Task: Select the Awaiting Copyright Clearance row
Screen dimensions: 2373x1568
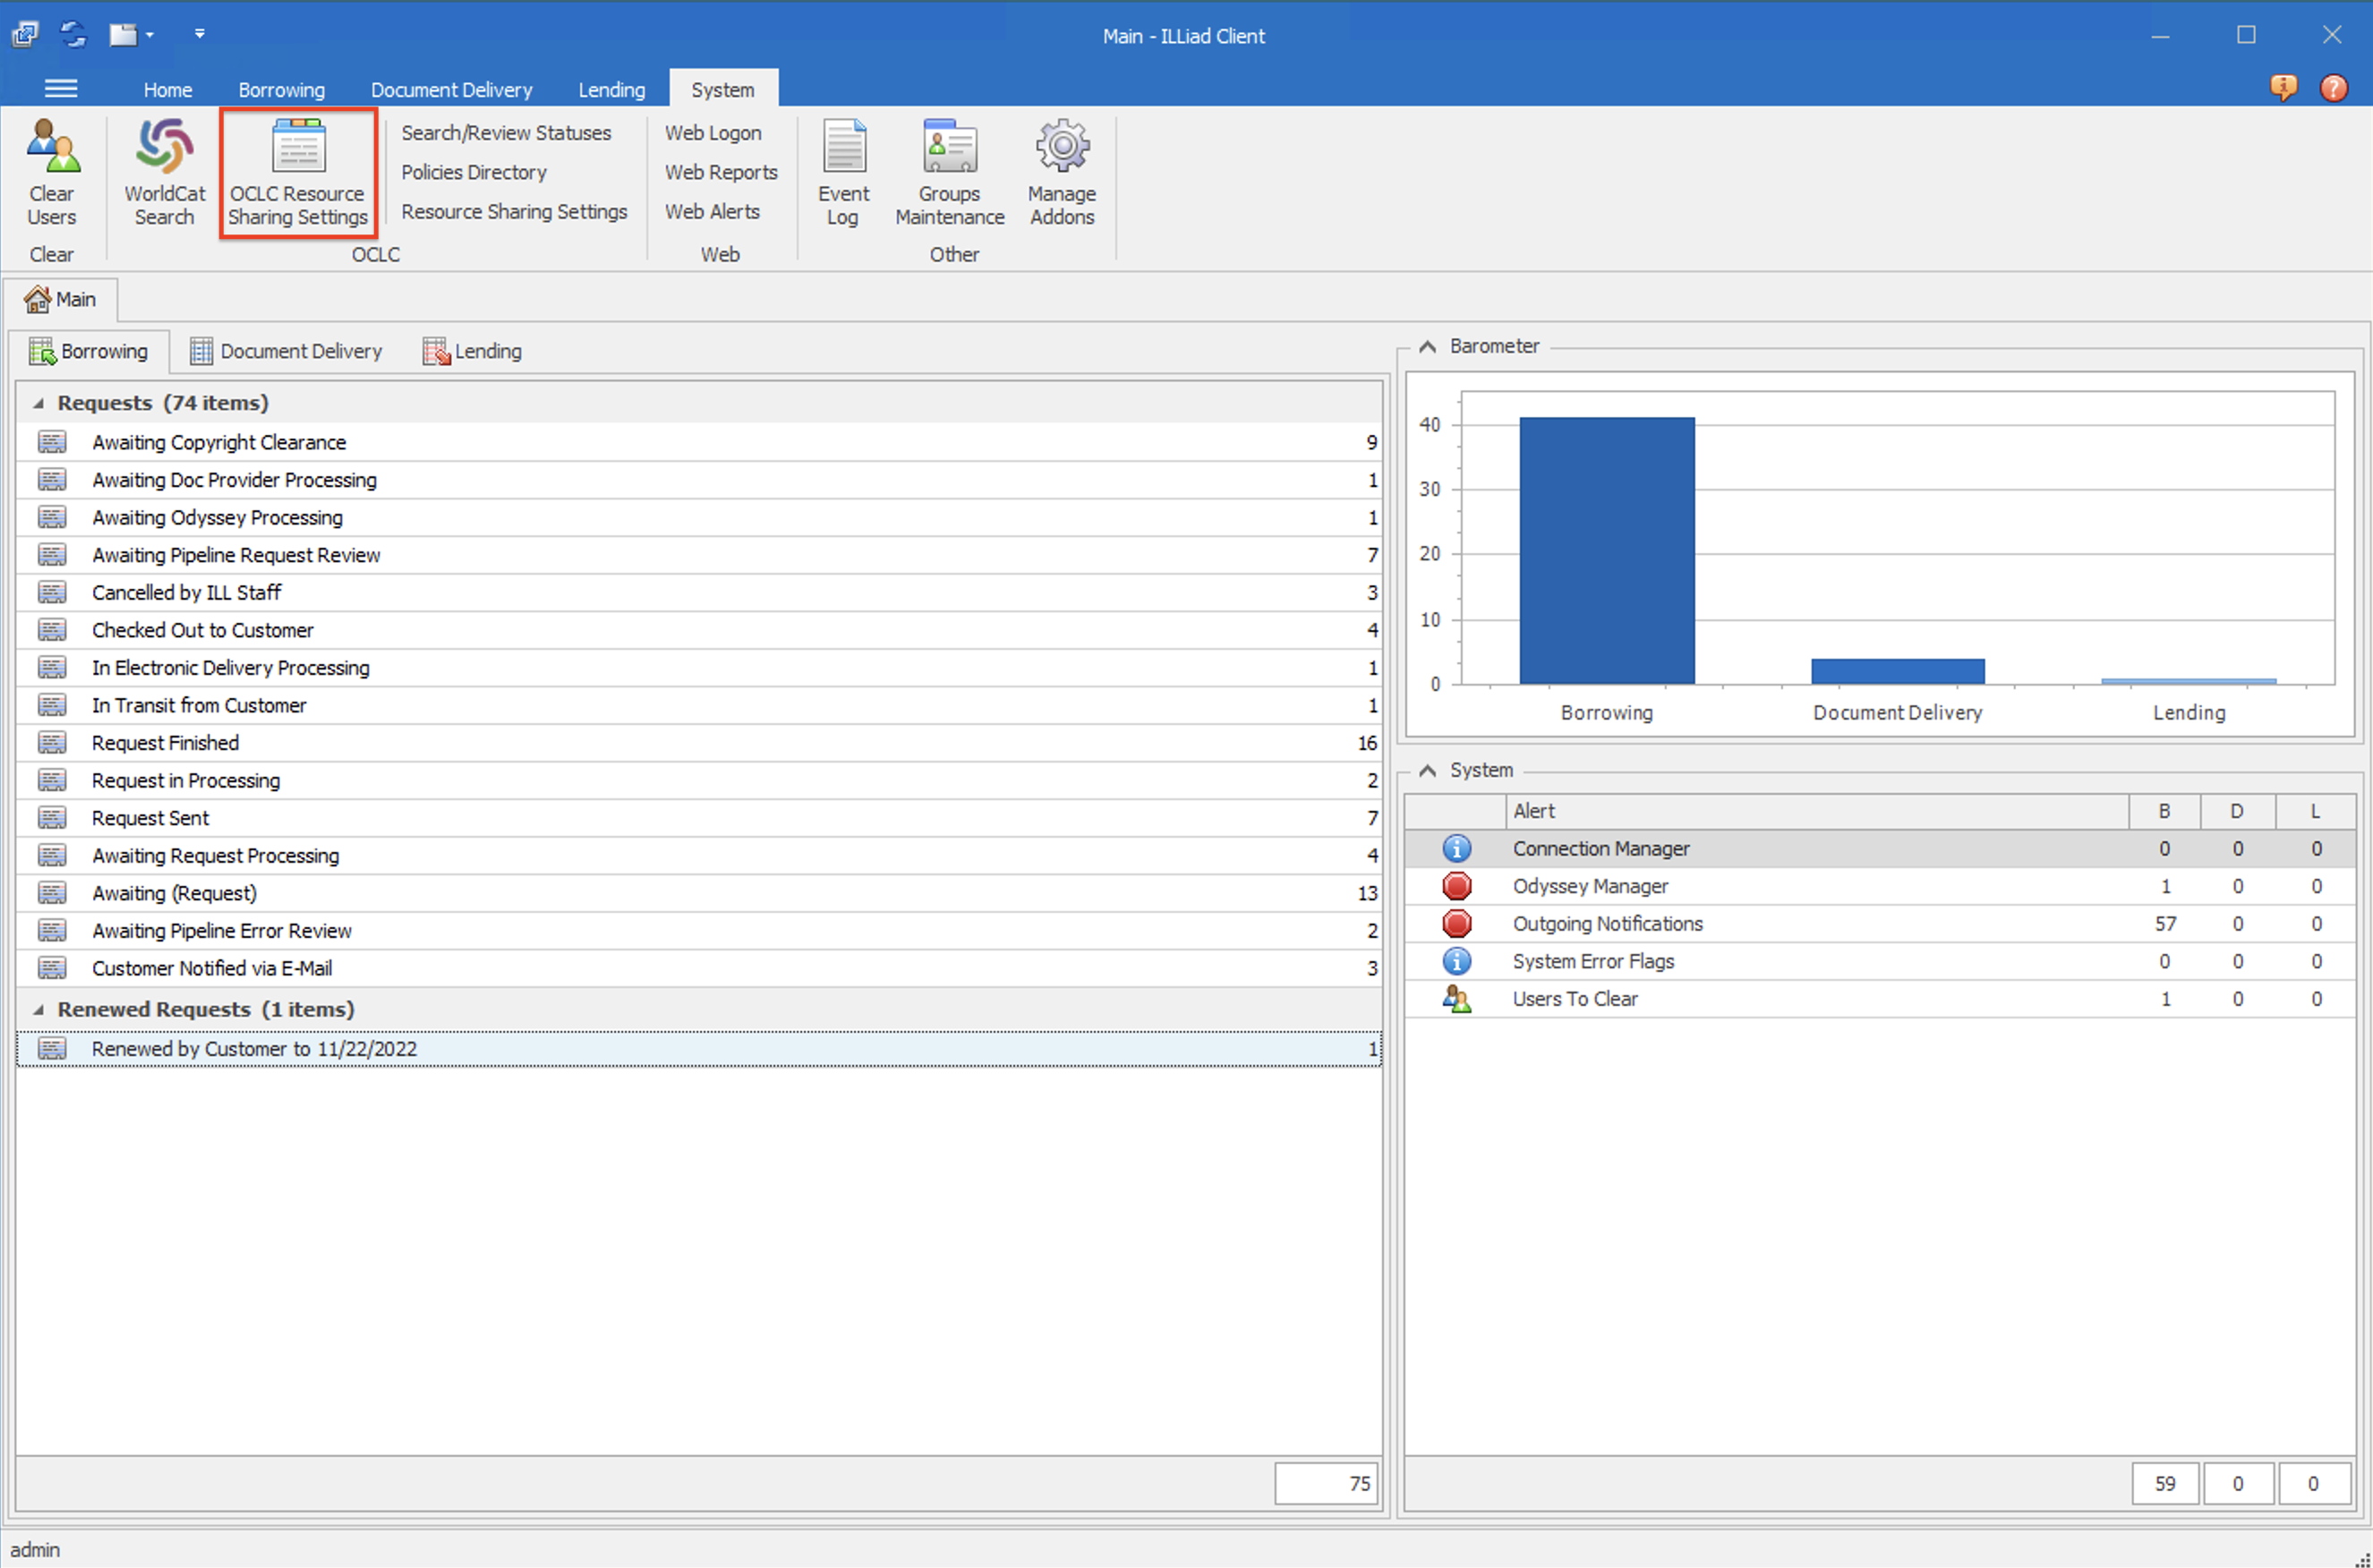Action: point(219,442)
